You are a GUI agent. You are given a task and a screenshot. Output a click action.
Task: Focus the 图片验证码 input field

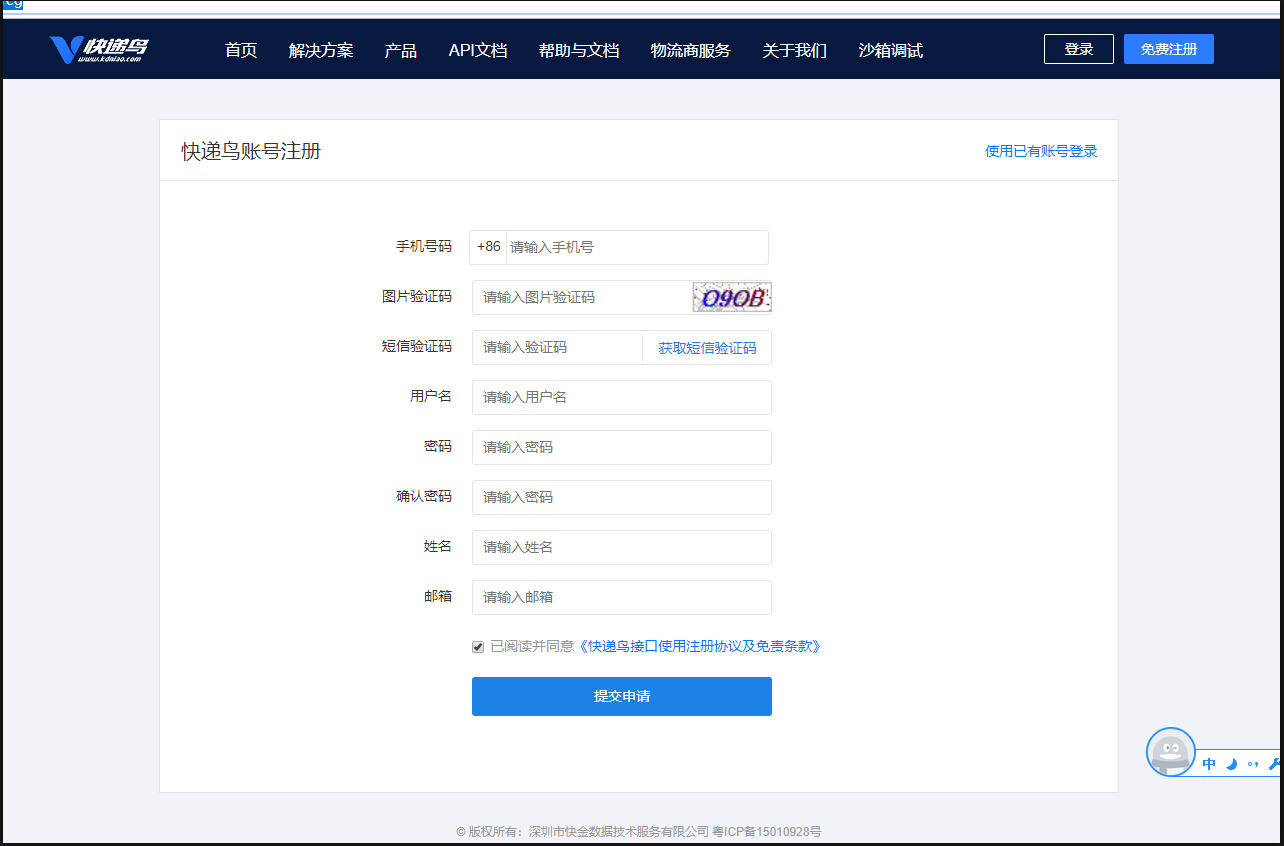coord(582,297)
